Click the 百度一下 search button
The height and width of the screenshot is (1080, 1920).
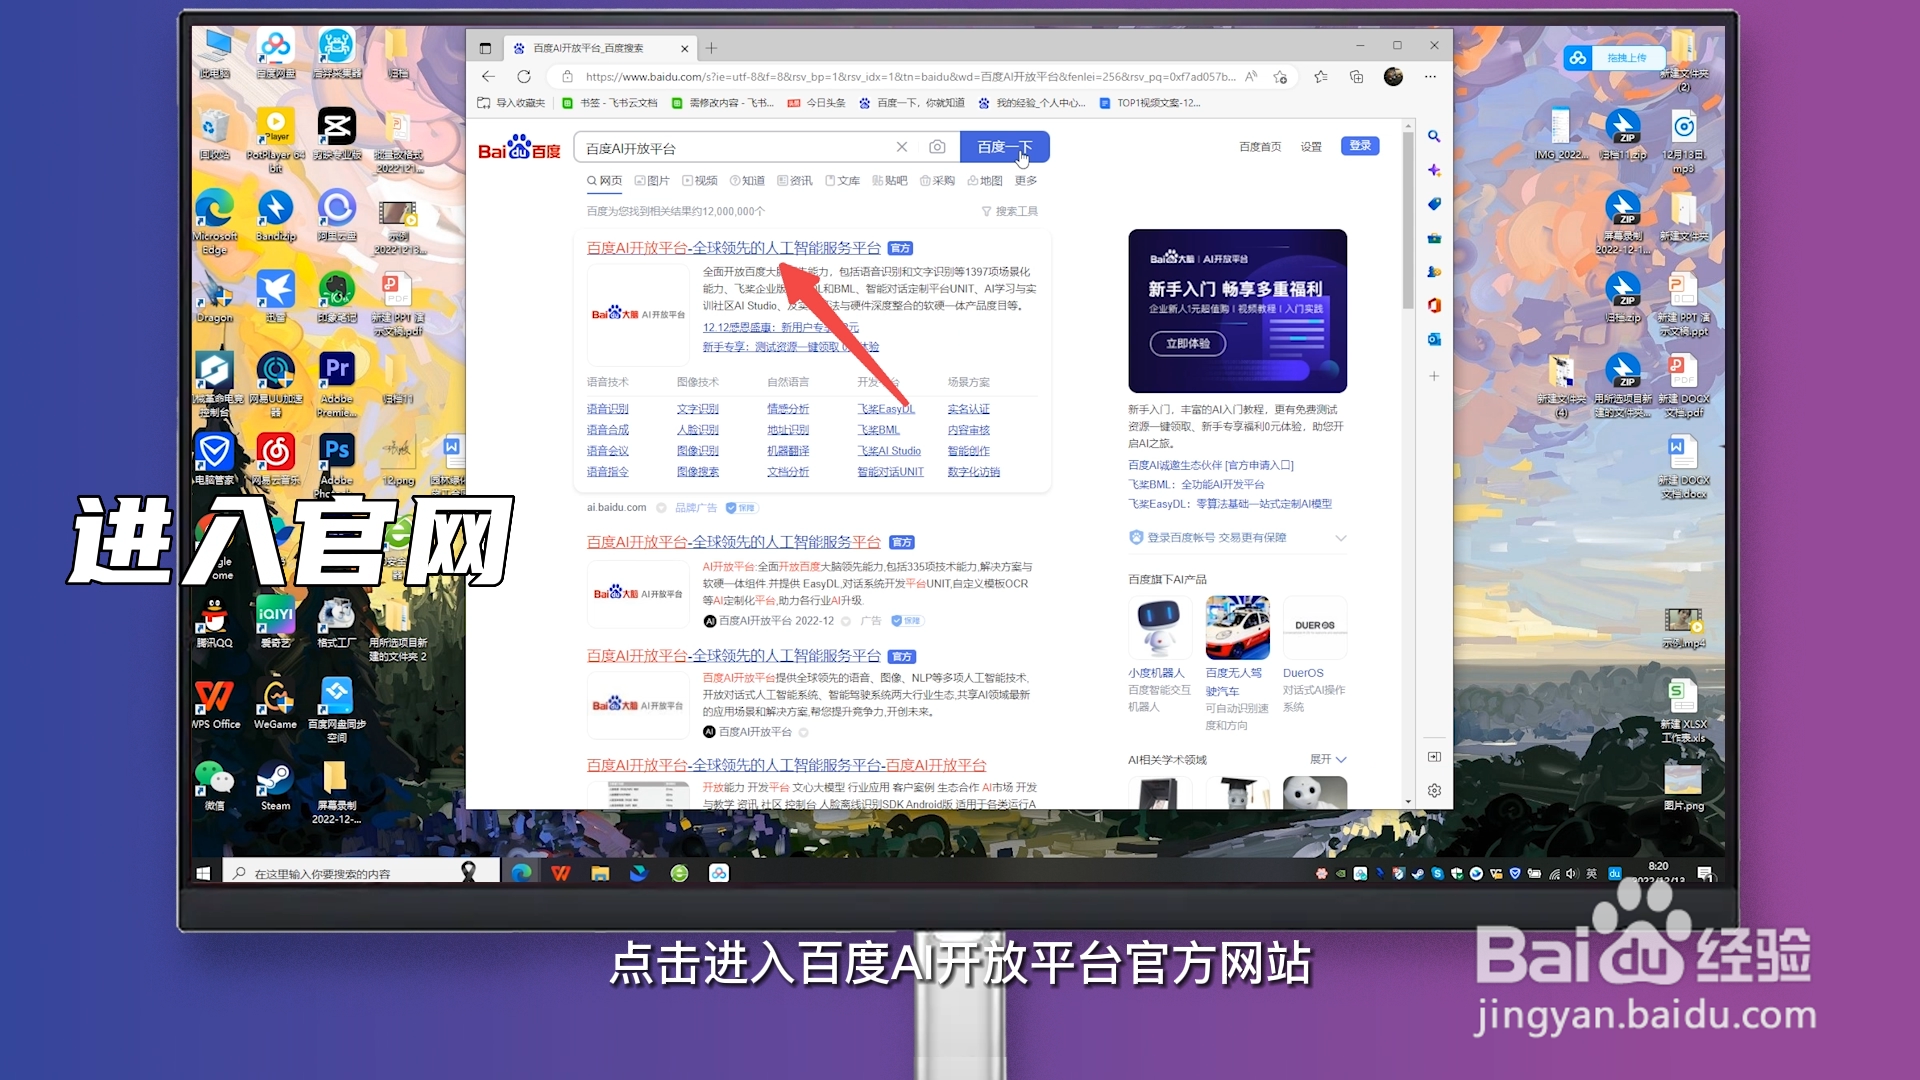[1005, 146]
